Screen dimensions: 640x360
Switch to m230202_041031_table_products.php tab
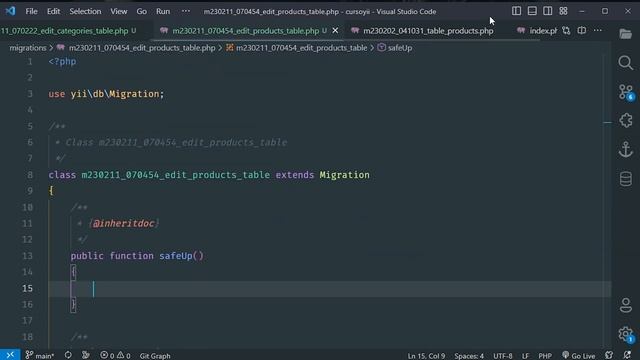click(428, 31)
